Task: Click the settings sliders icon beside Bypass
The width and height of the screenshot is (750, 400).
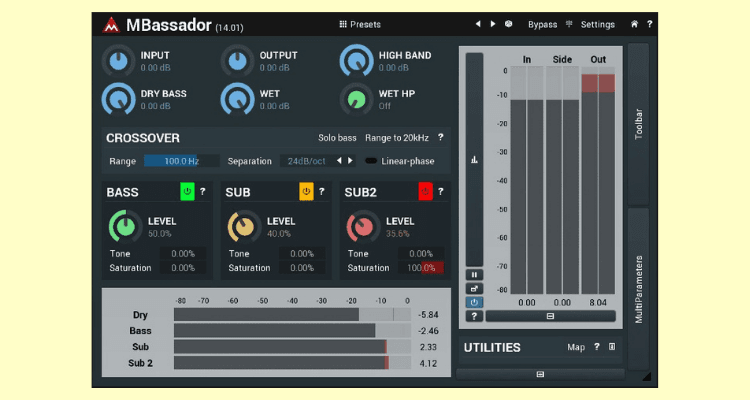Action: pos(569,24)
